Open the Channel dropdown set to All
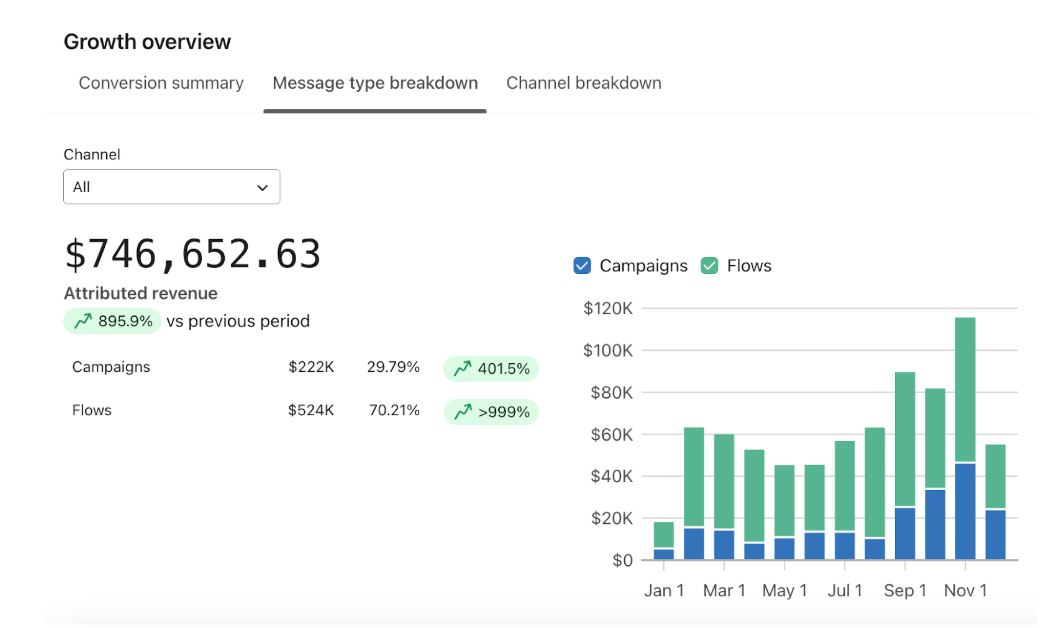Image resolution: width=1052 pixels, height=628 pixels. [x=171, y=187]
